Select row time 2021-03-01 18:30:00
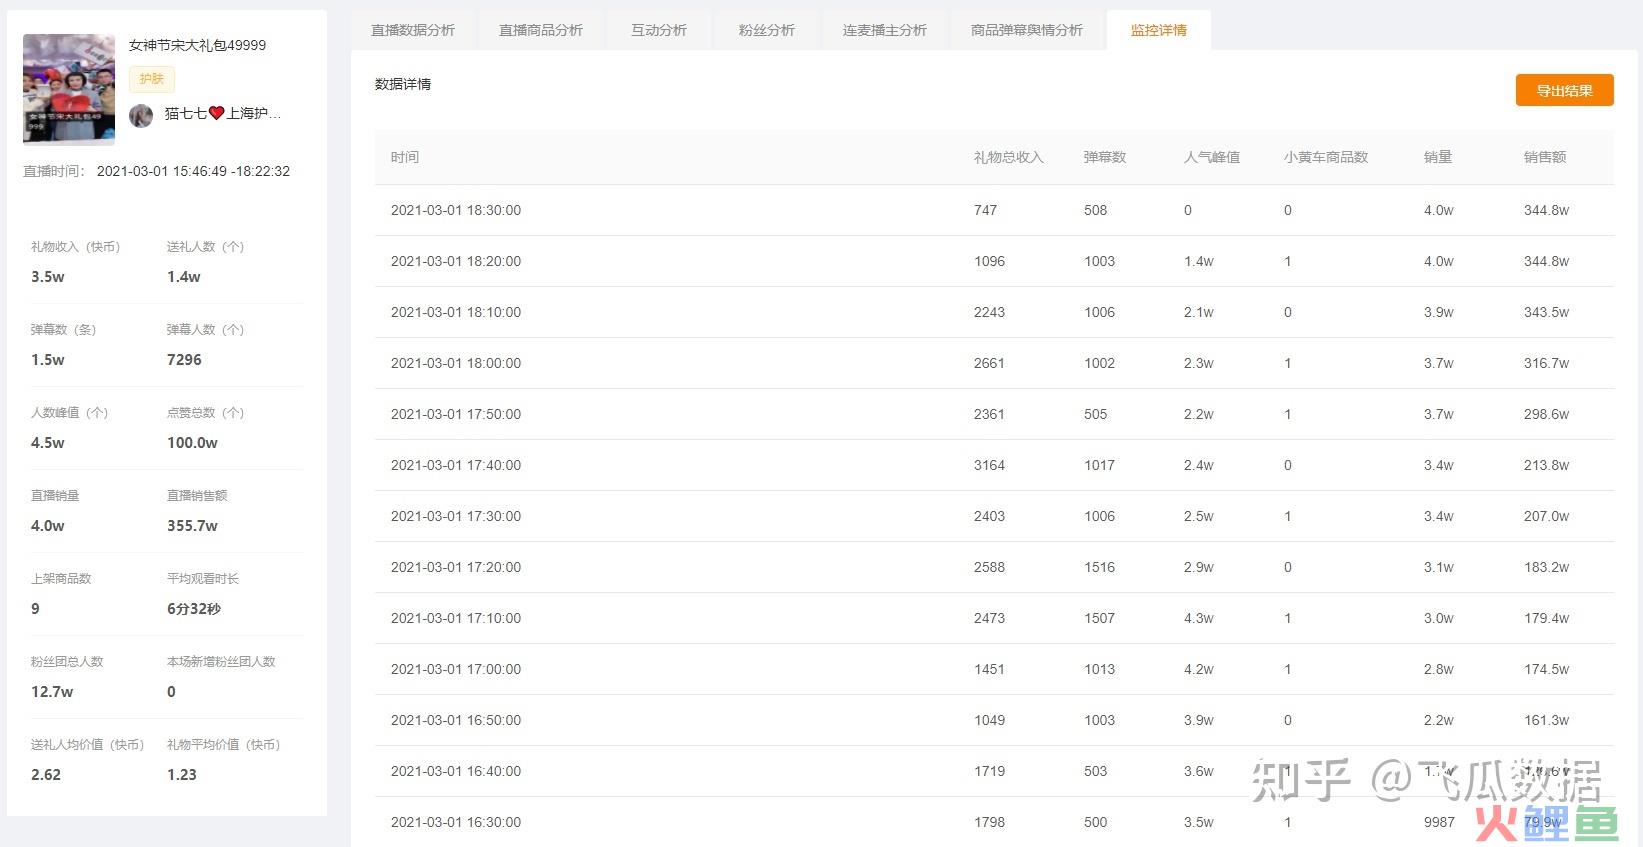This screenshot has height=847, width=1643. (456, 210)
